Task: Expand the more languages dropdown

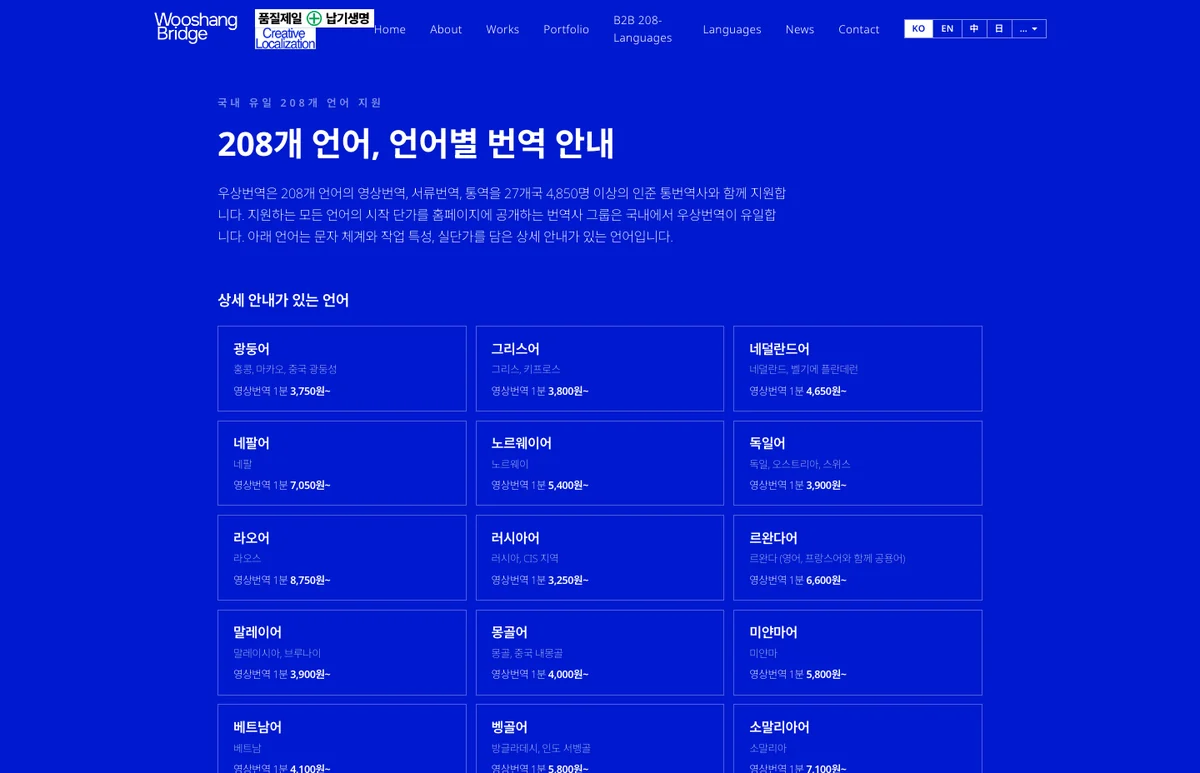Action: (x=1029, y=29)
